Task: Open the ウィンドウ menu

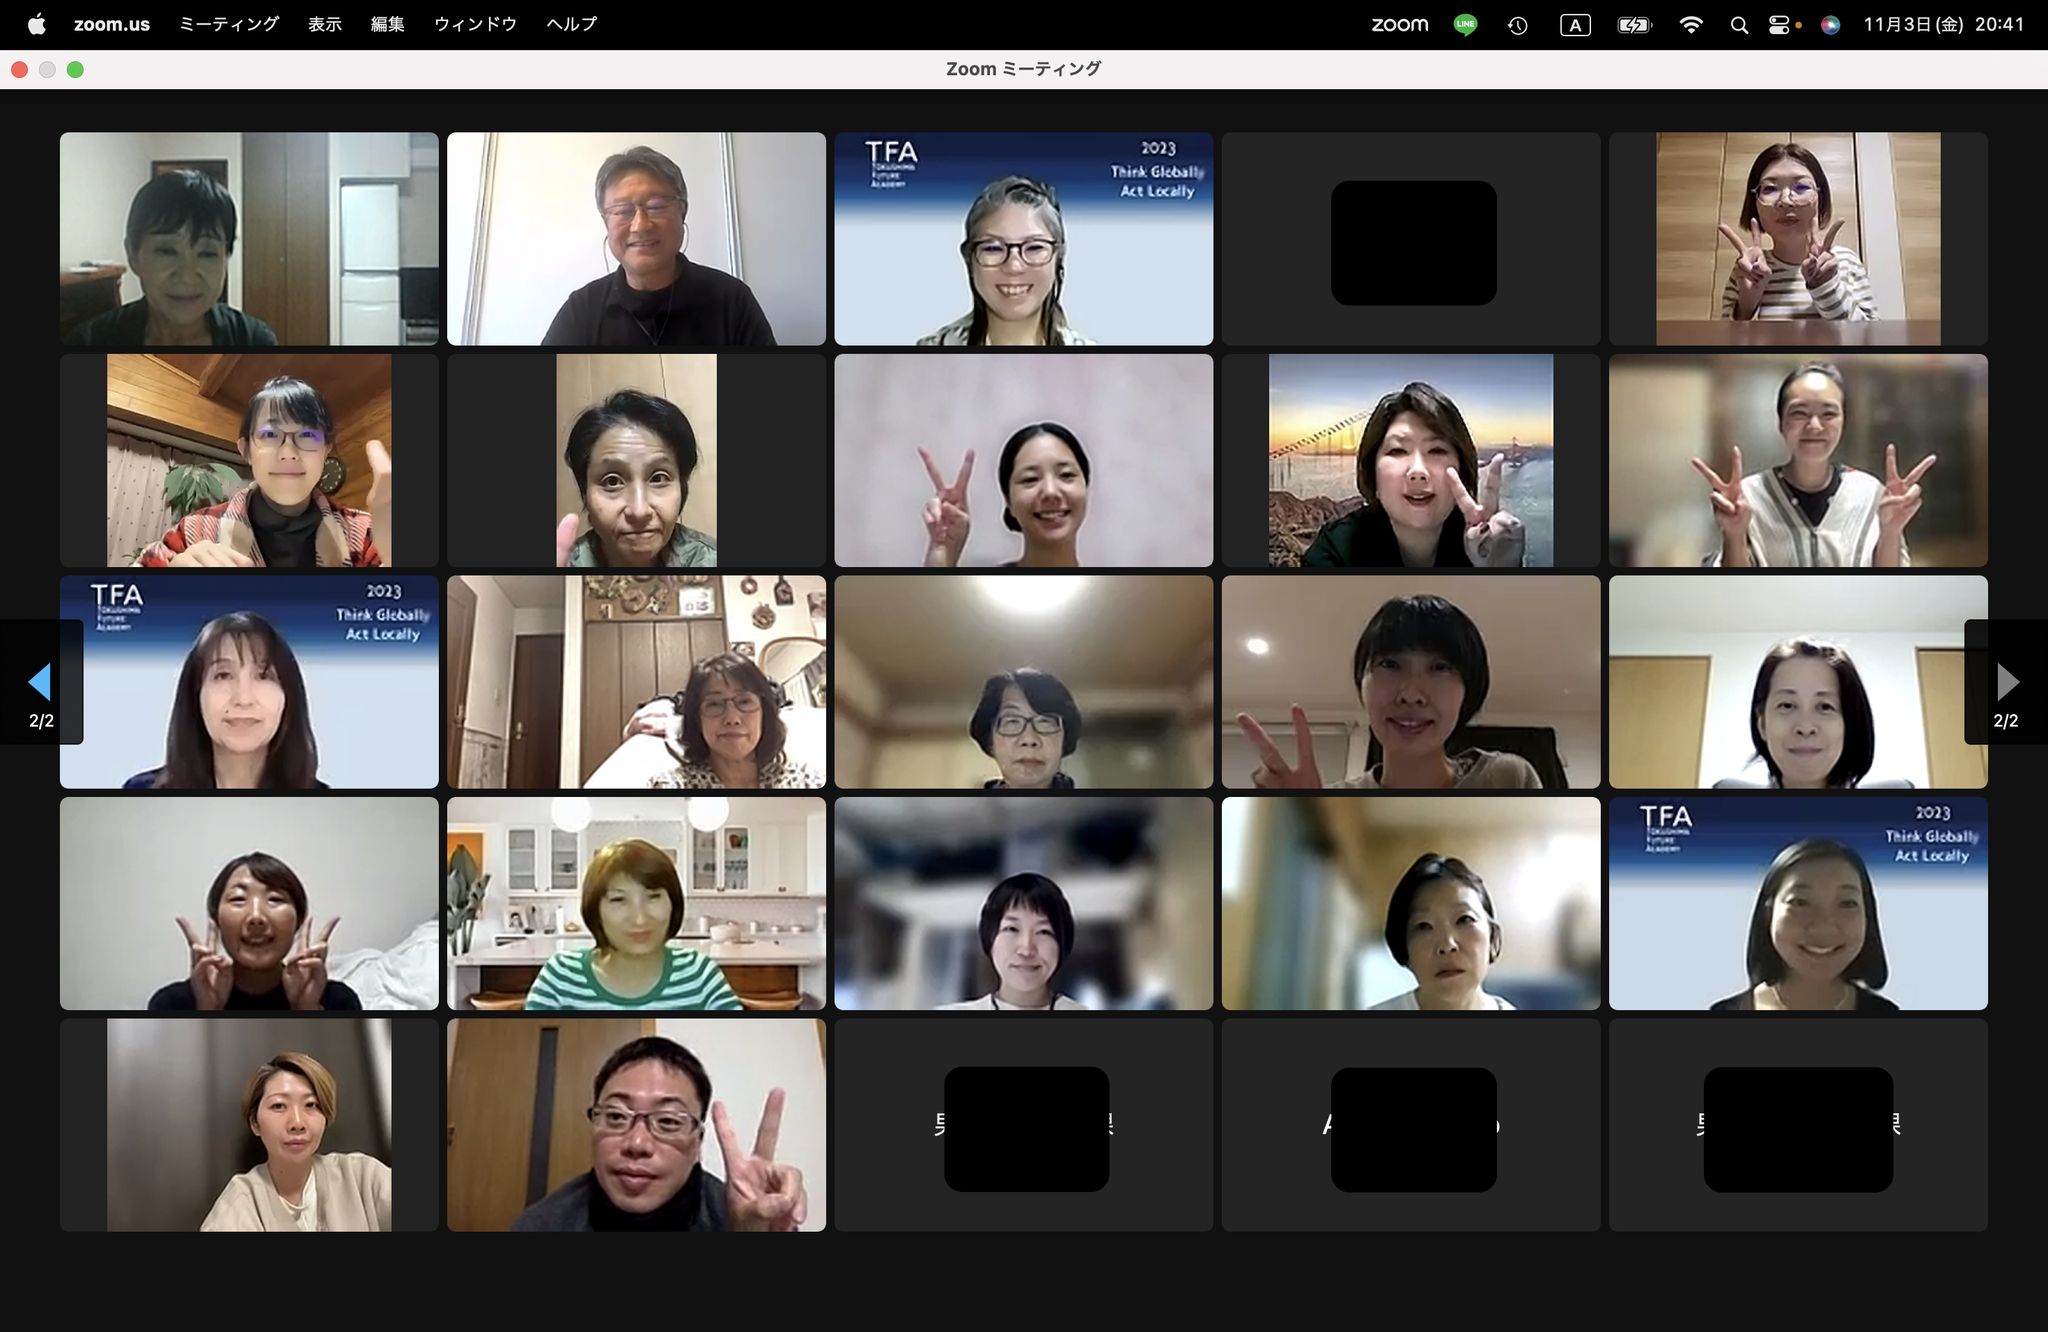Action: pyautogui.click(x=475, y=25)
